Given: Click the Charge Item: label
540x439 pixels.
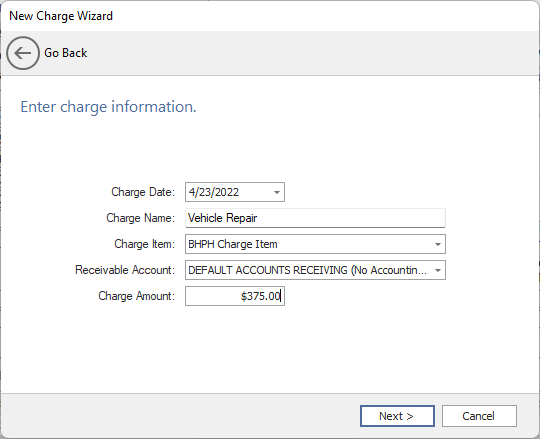Looking at the screenshot, I should click(145, 244).
